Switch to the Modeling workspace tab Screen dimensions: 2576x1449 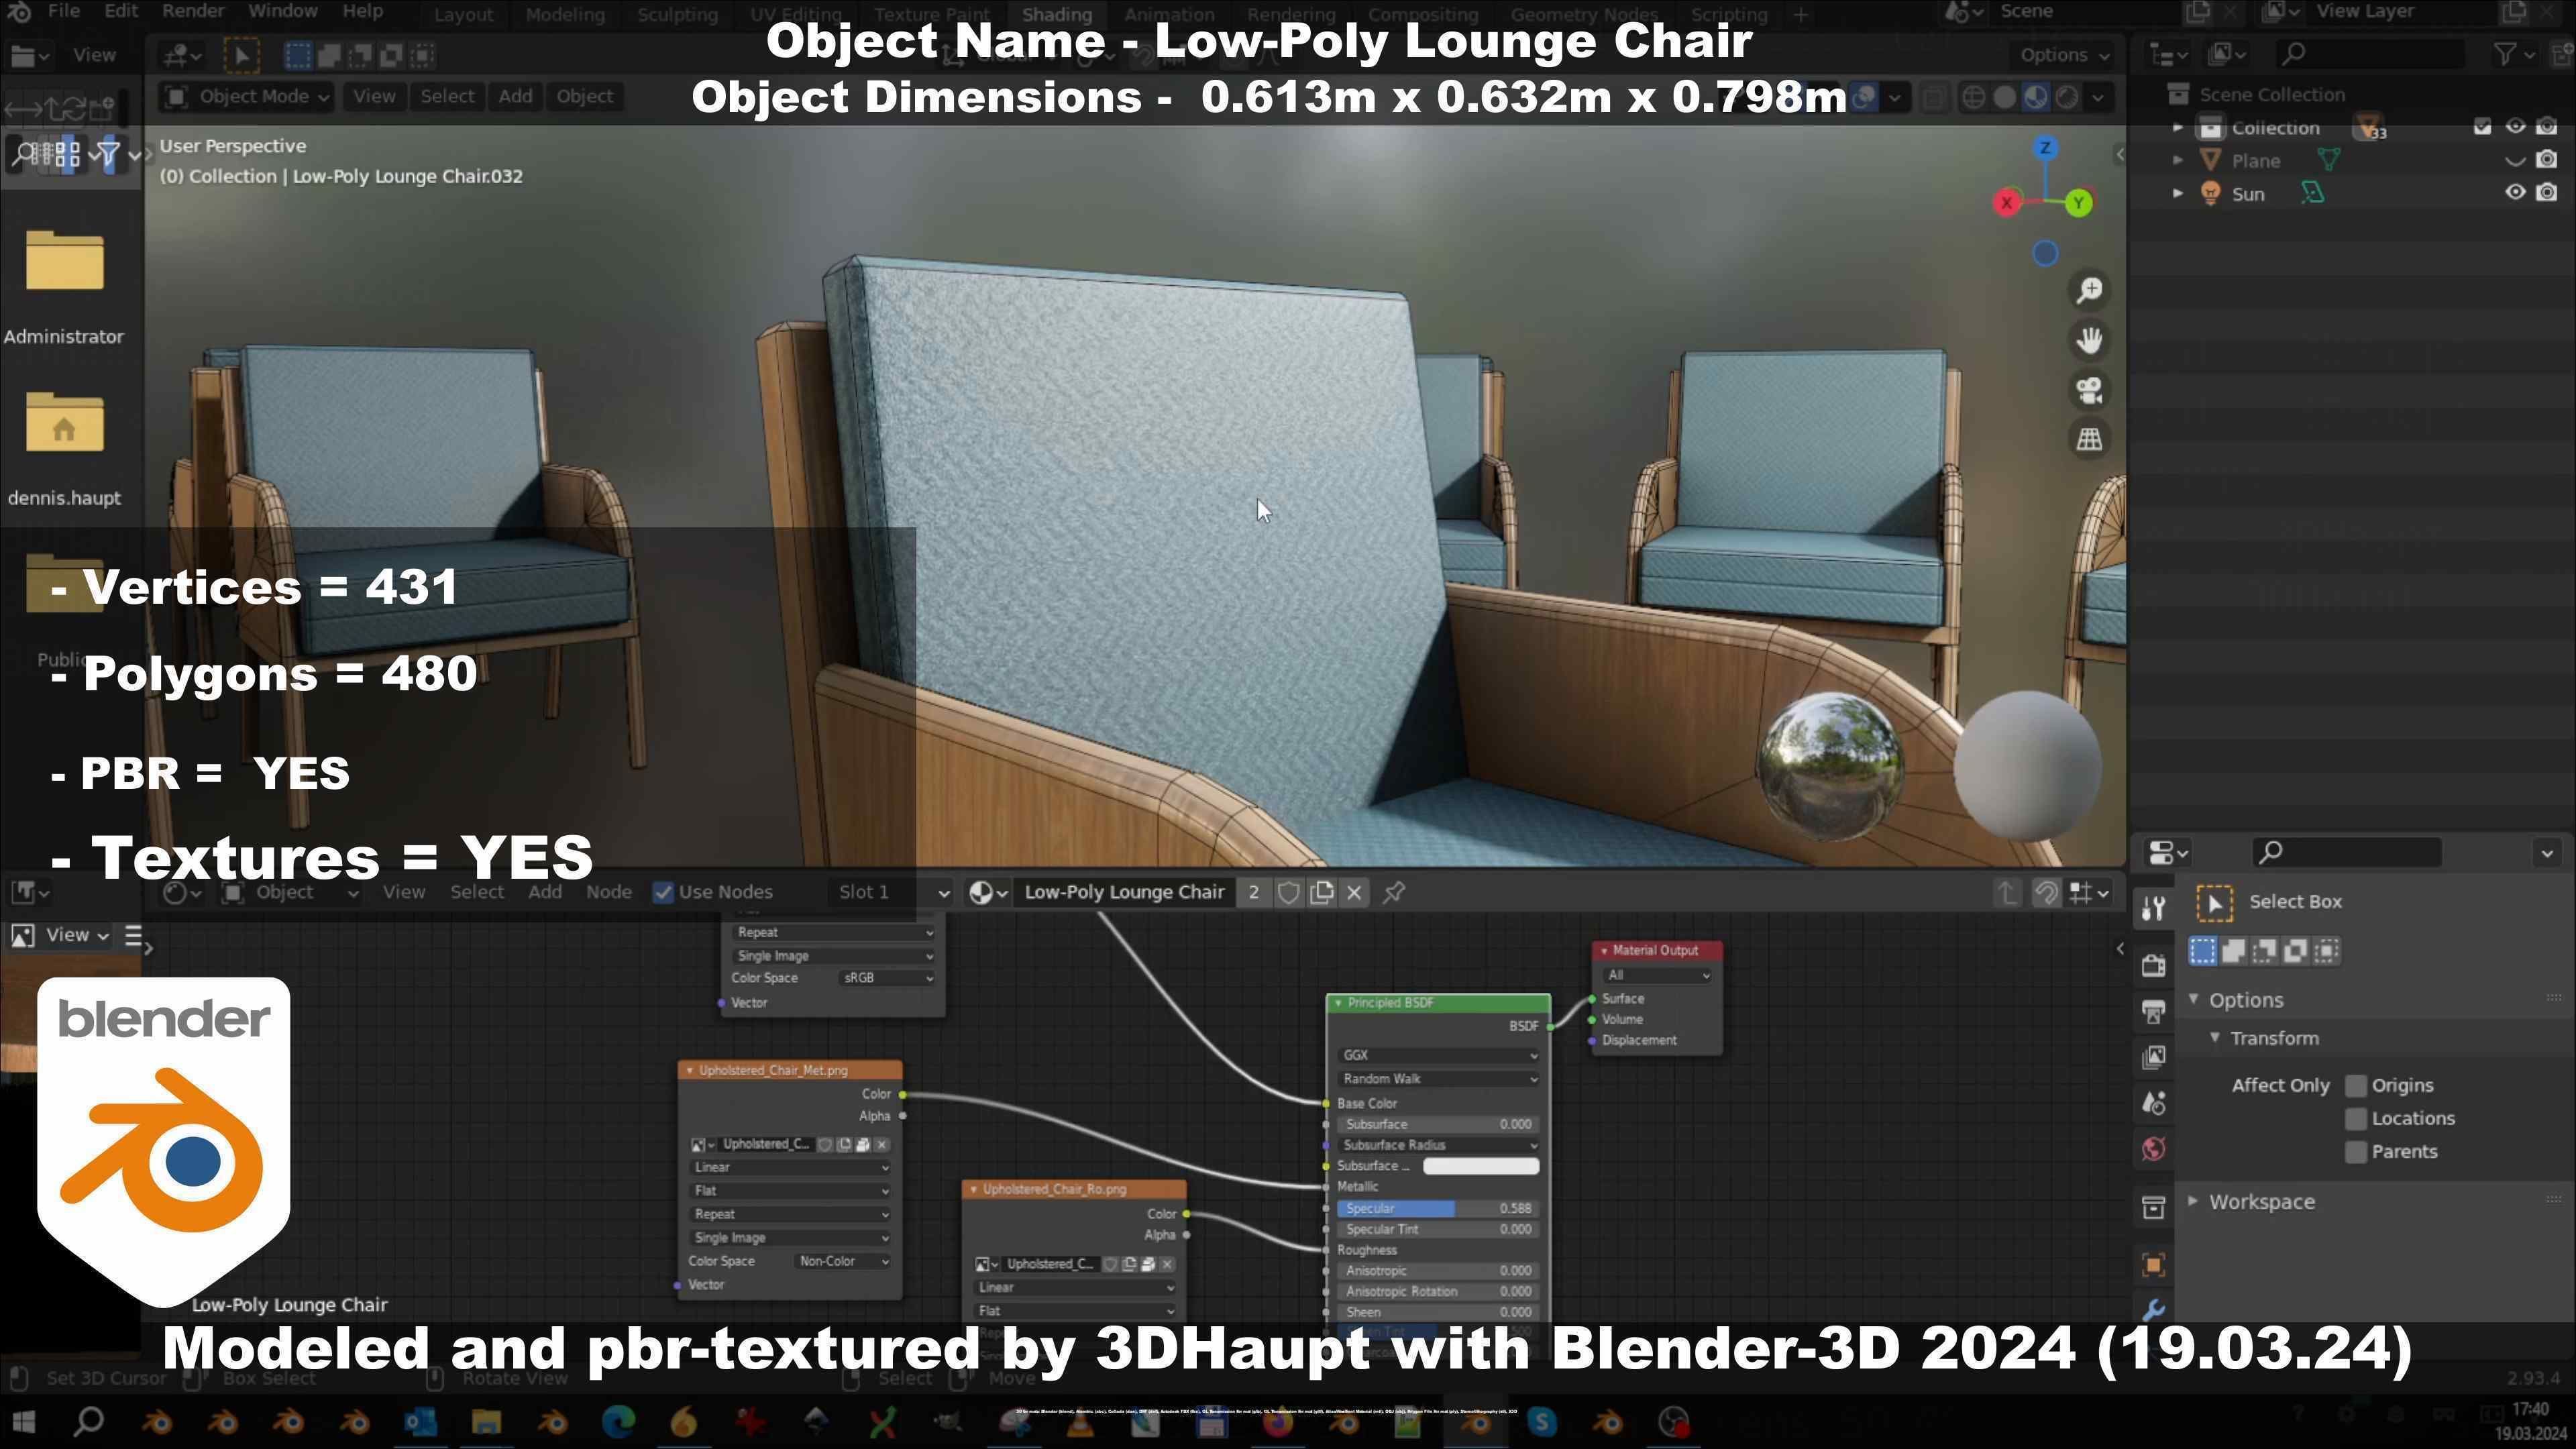tap(565, 15)
